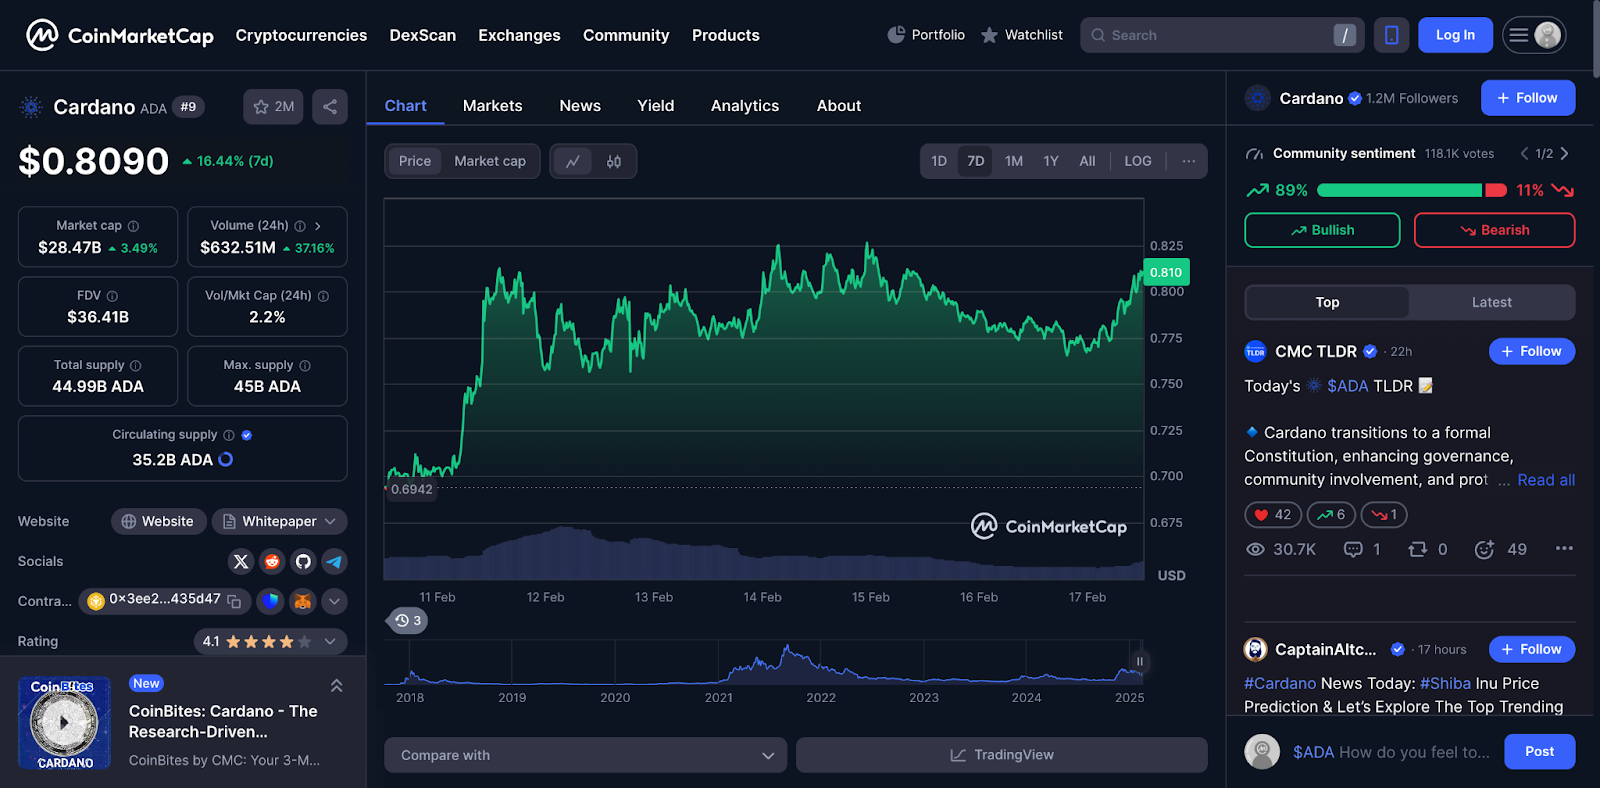This screenshot has width=1600, height=788.
Task: Open the Cryptocurrencies nav menu
Action: click(301, 35)
